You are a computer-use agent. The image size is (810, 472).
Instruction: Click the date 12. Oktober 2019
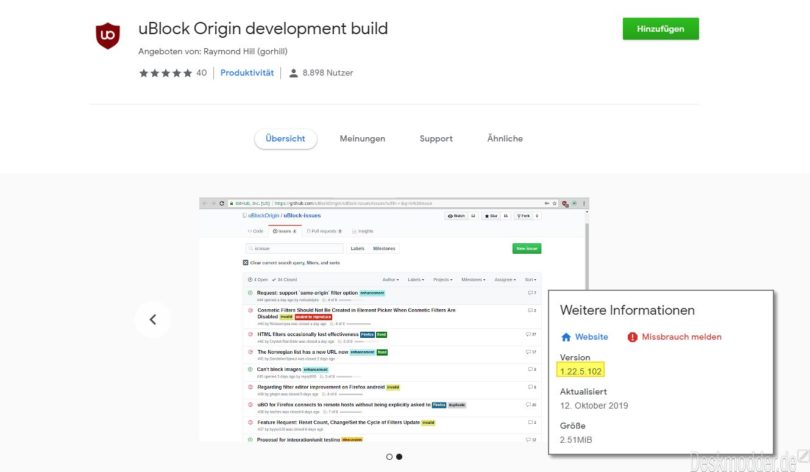click(x=594, y=405)
